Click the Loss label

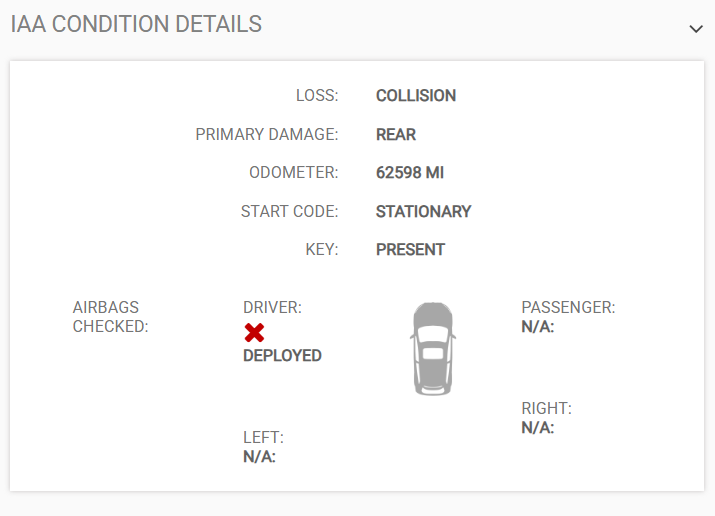click(317, 96)
